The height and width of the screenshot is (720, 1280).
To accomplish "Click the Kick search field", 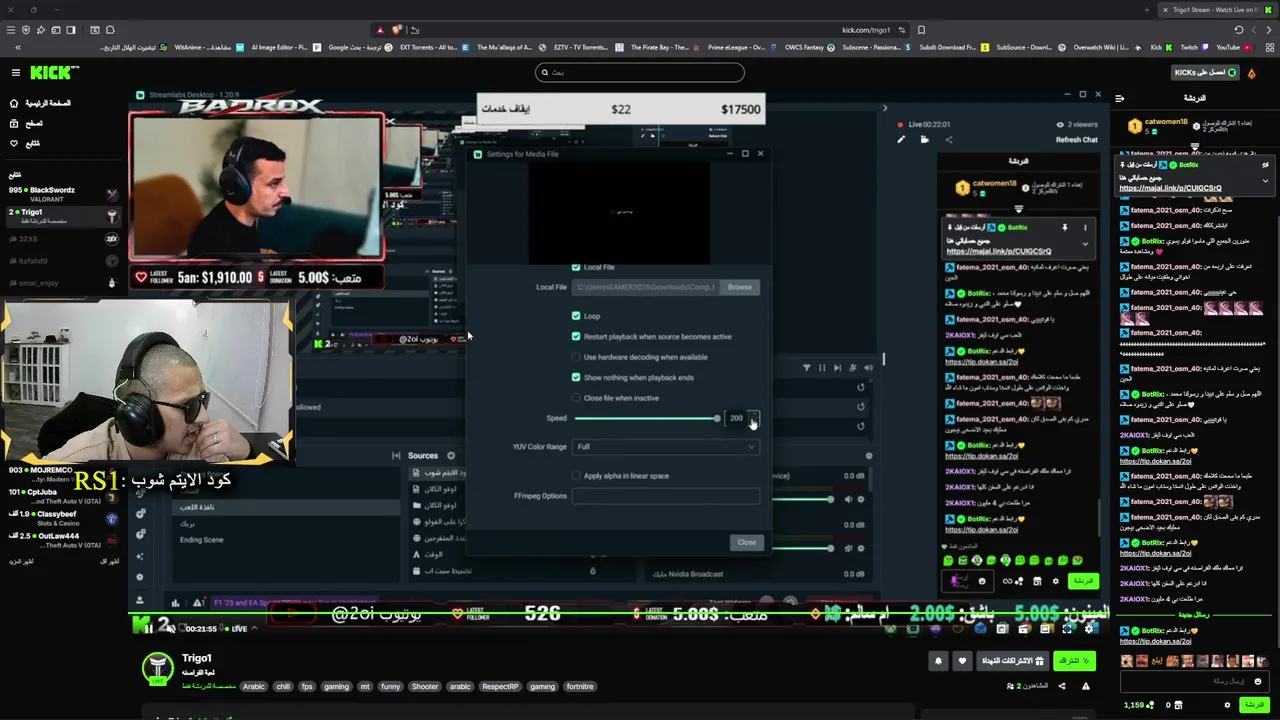I will coord(640,72).
